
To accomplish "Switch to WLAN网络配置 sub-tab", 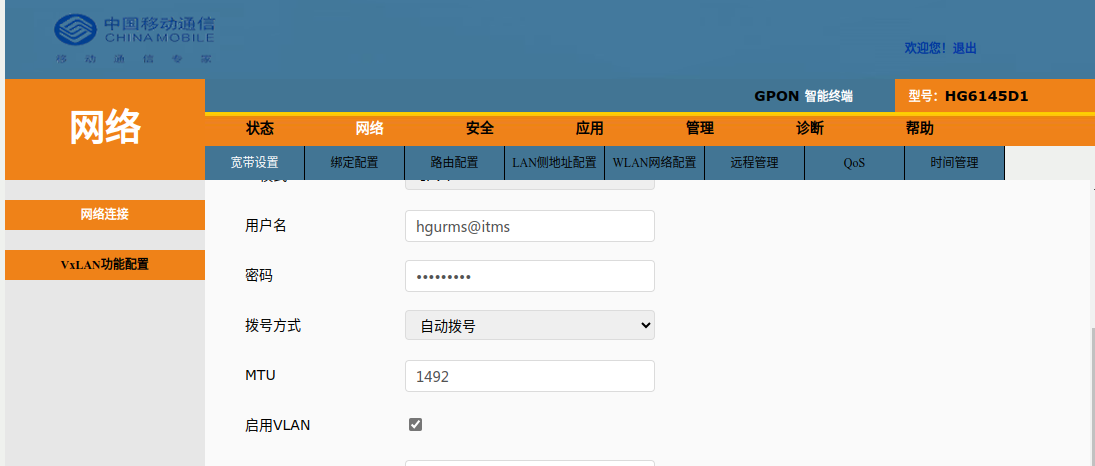I will coord(654,163).
